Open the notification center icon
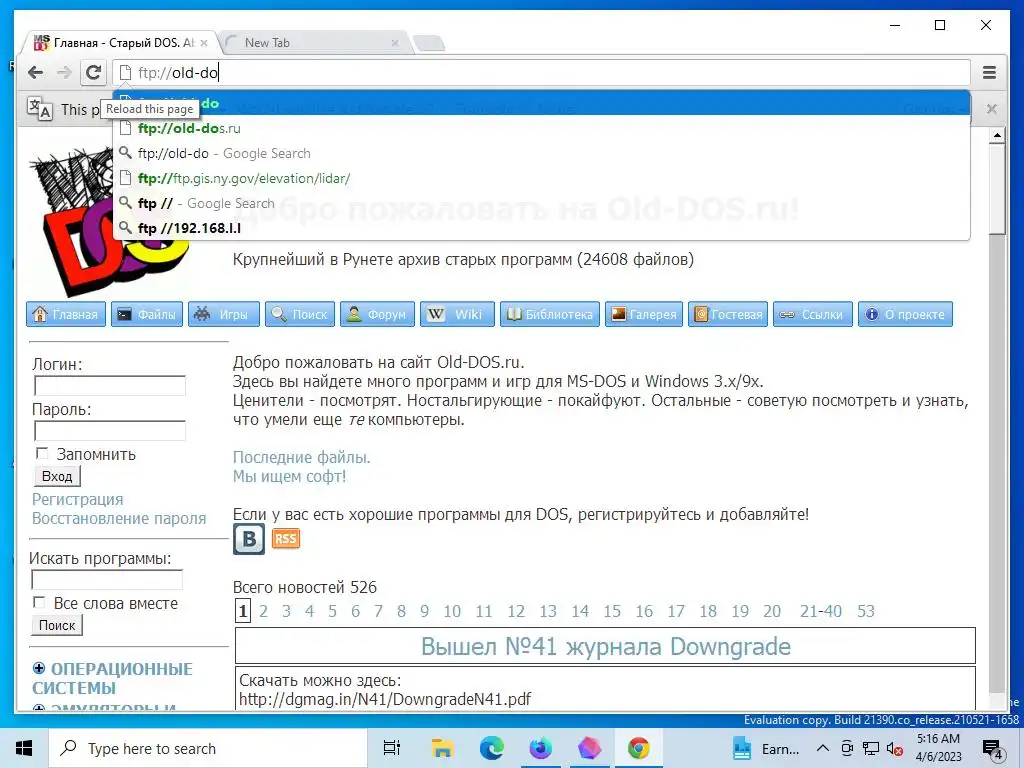 (992, 750)
